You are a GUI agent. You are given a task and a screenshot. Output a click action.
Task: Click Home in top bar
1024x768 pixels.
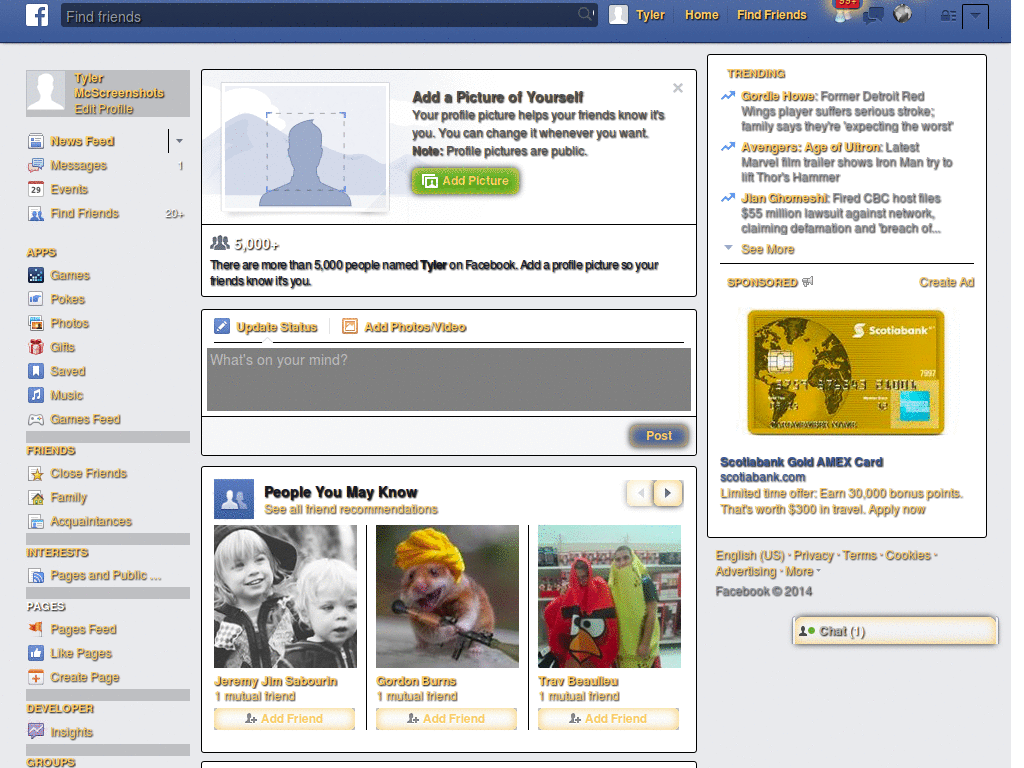click(x=701, y=15)
